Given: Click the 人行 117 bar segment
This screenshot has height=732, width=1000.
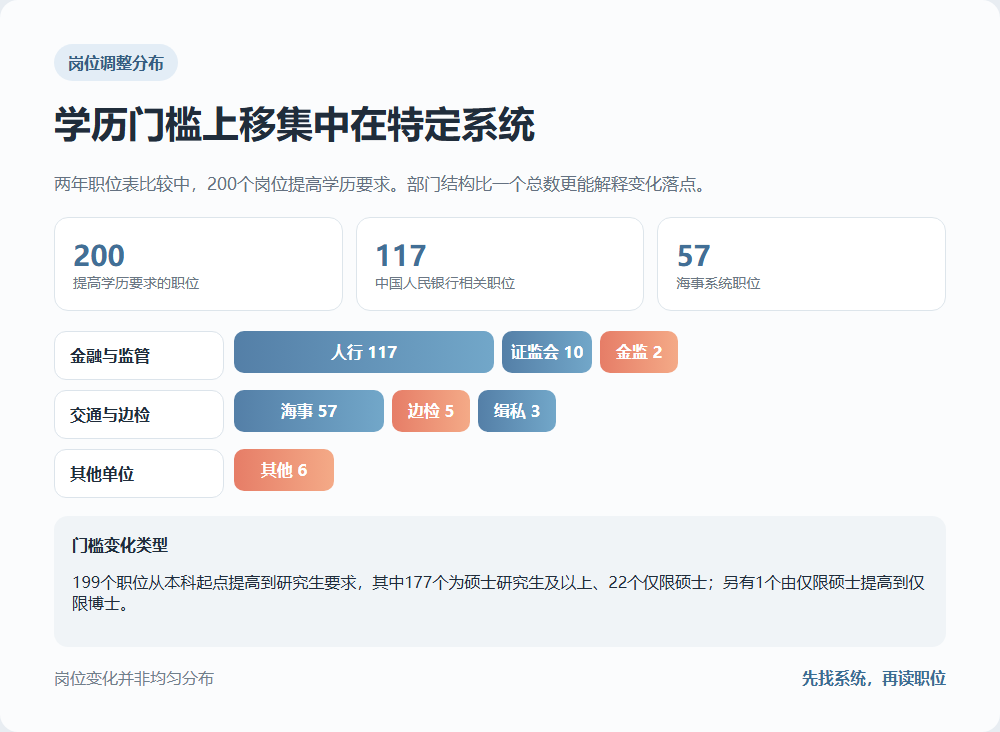Looking at the screenshot, I should tap(364, 352).
